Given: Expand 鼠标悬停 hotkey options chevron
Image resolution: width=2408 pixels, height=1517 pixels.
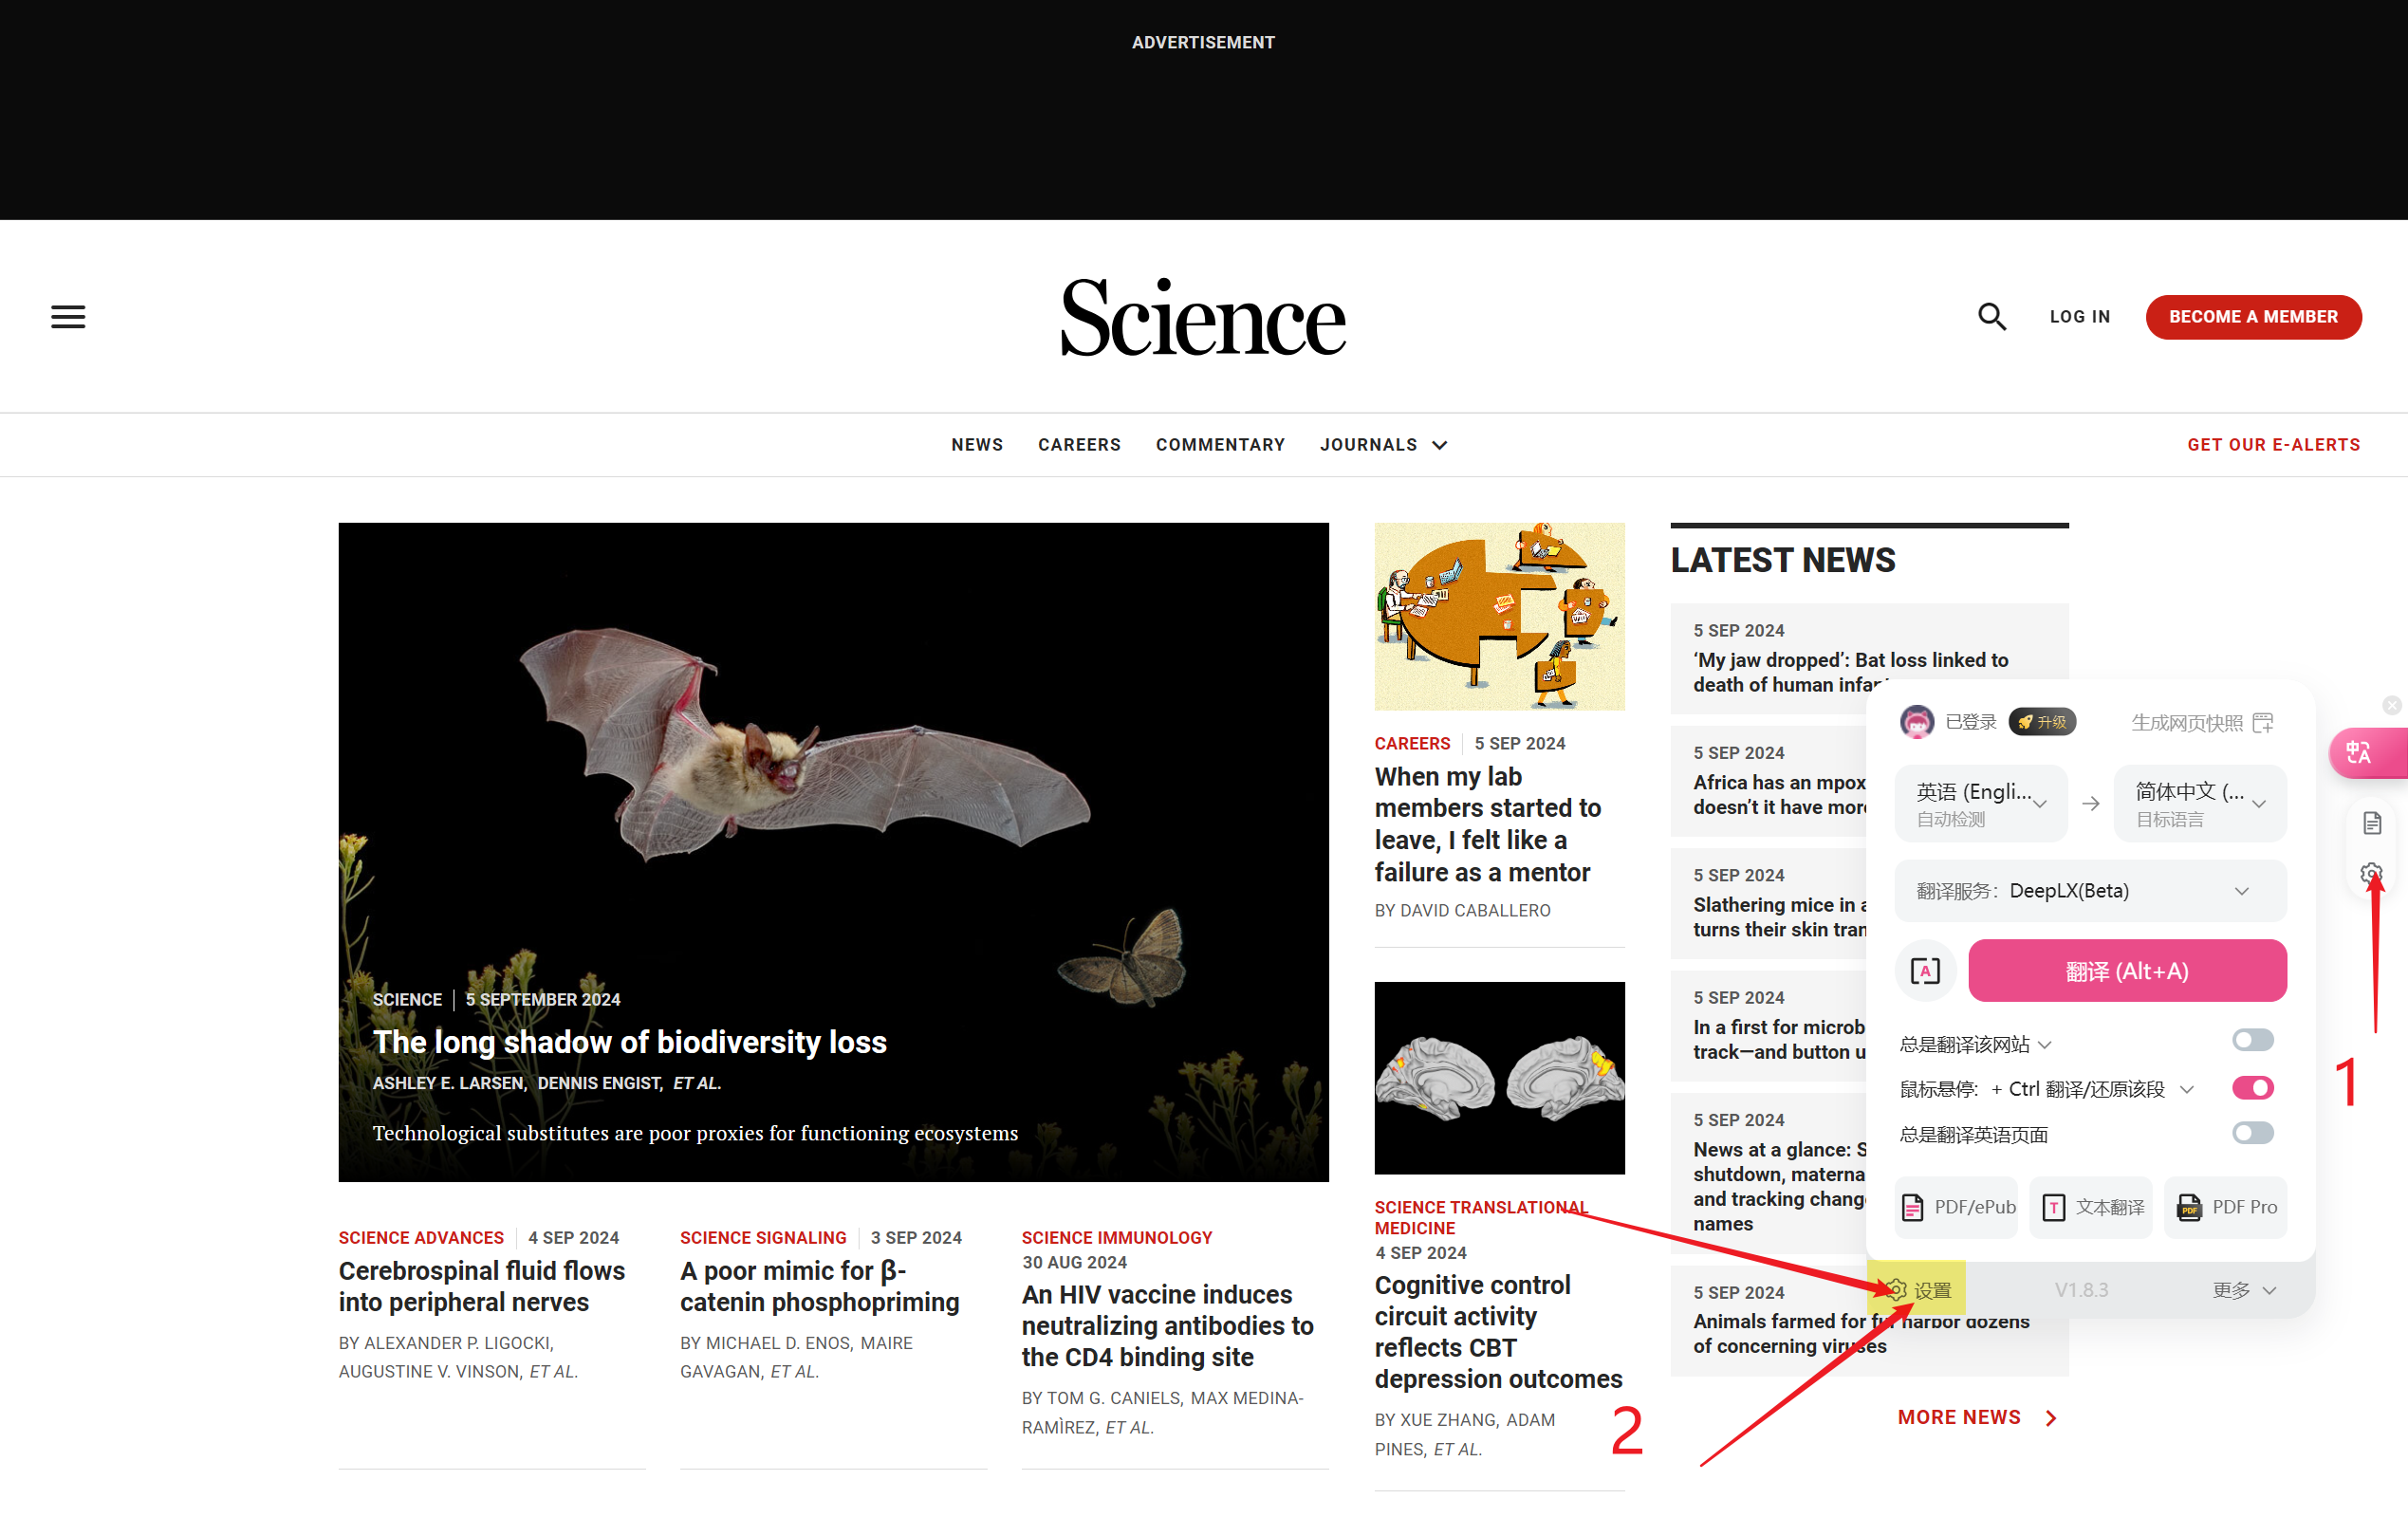Looking at the screenshot, I should click(x=2187, y=1089).
